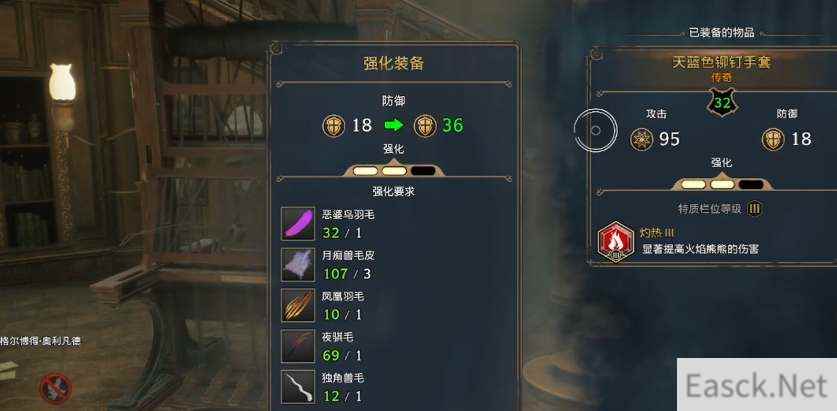Click the current defense shield icon beside 18 in upgrade panel

[x=334, y=126]
